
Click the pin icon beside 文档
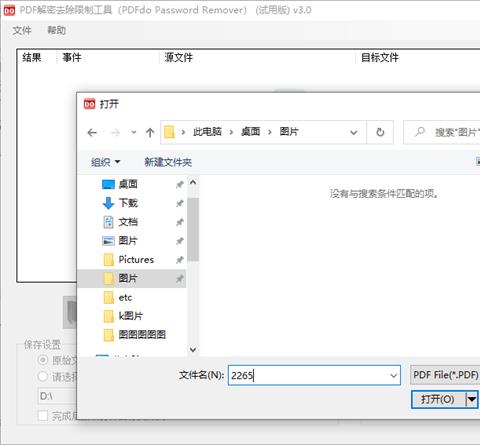click(180, 222)
